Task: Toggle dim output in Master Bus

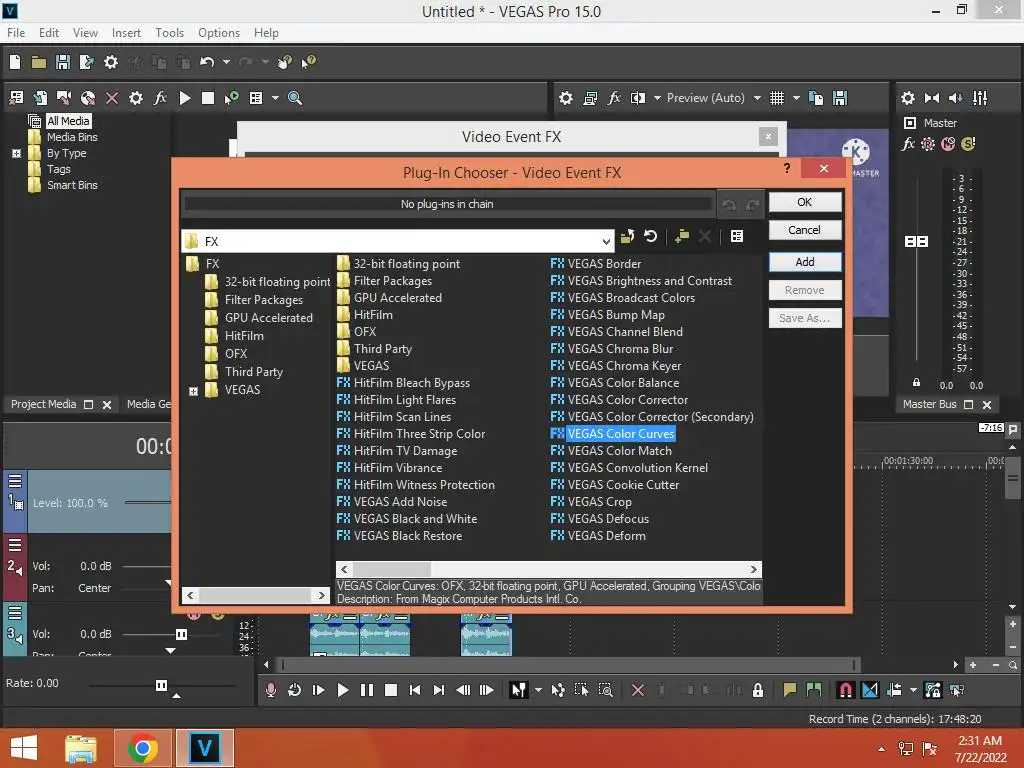Action: pyautogui.click(x=955, y=98)
